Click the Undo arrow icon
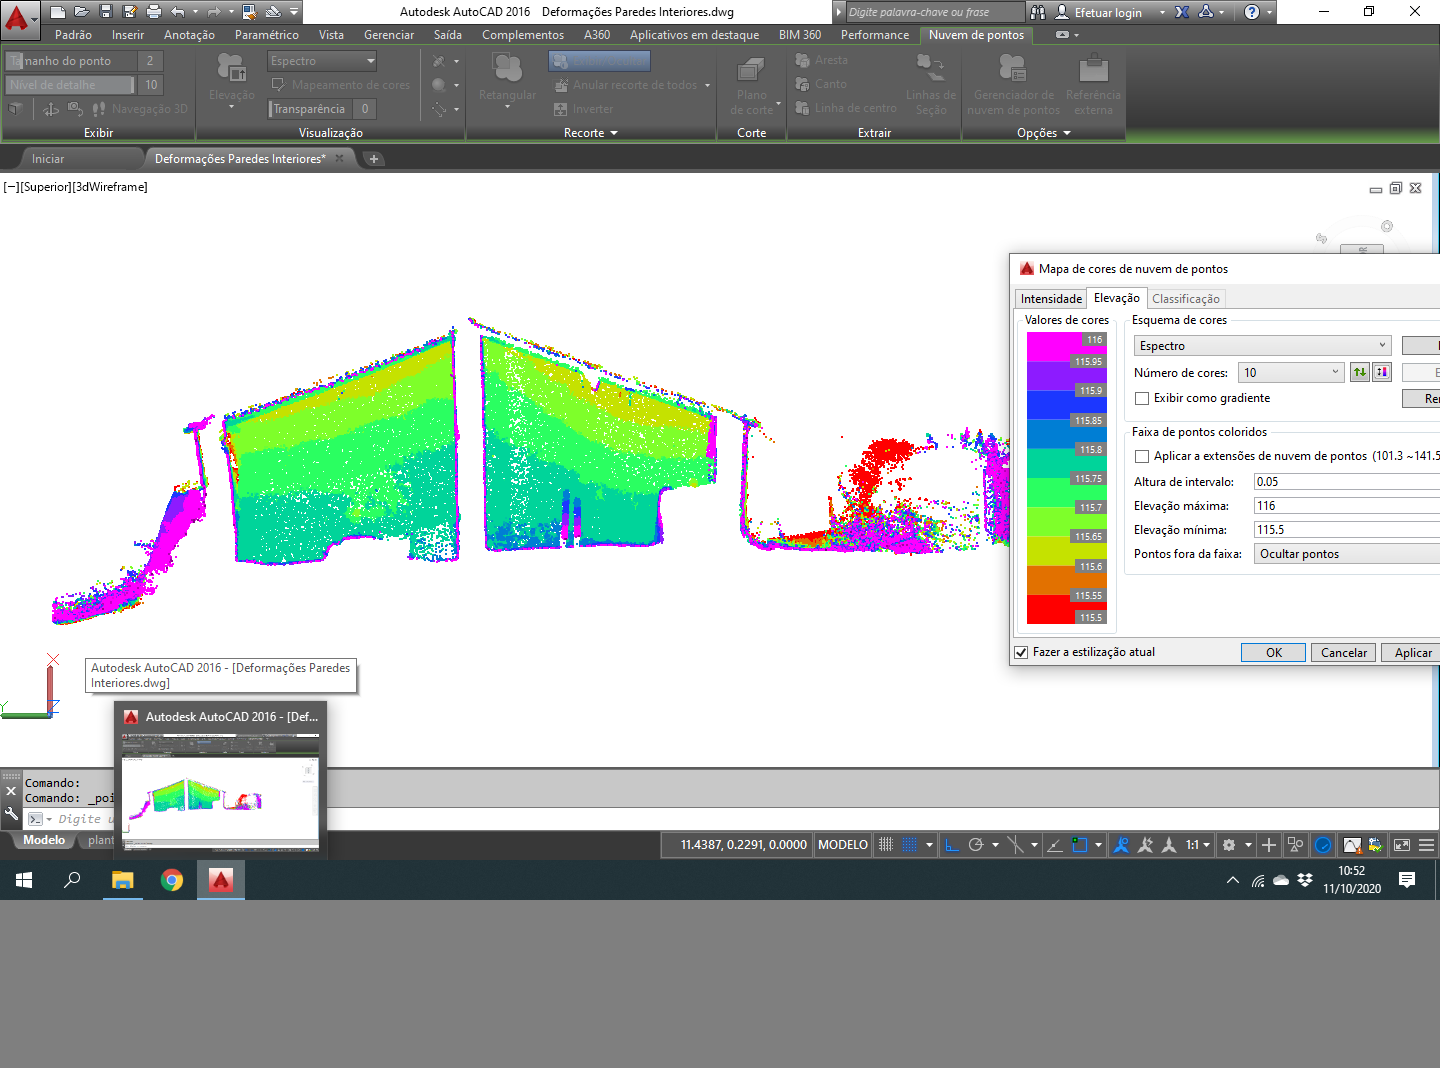 pos(178,12)
